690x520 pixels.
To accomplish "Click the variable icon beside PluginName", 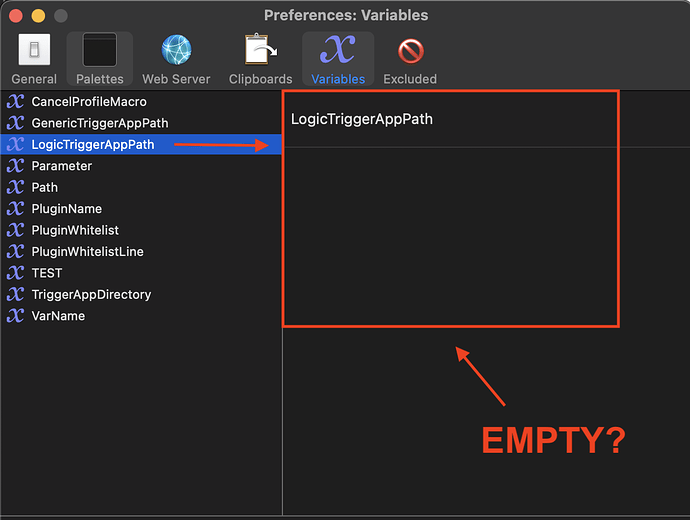I will [x=15, y=209].
